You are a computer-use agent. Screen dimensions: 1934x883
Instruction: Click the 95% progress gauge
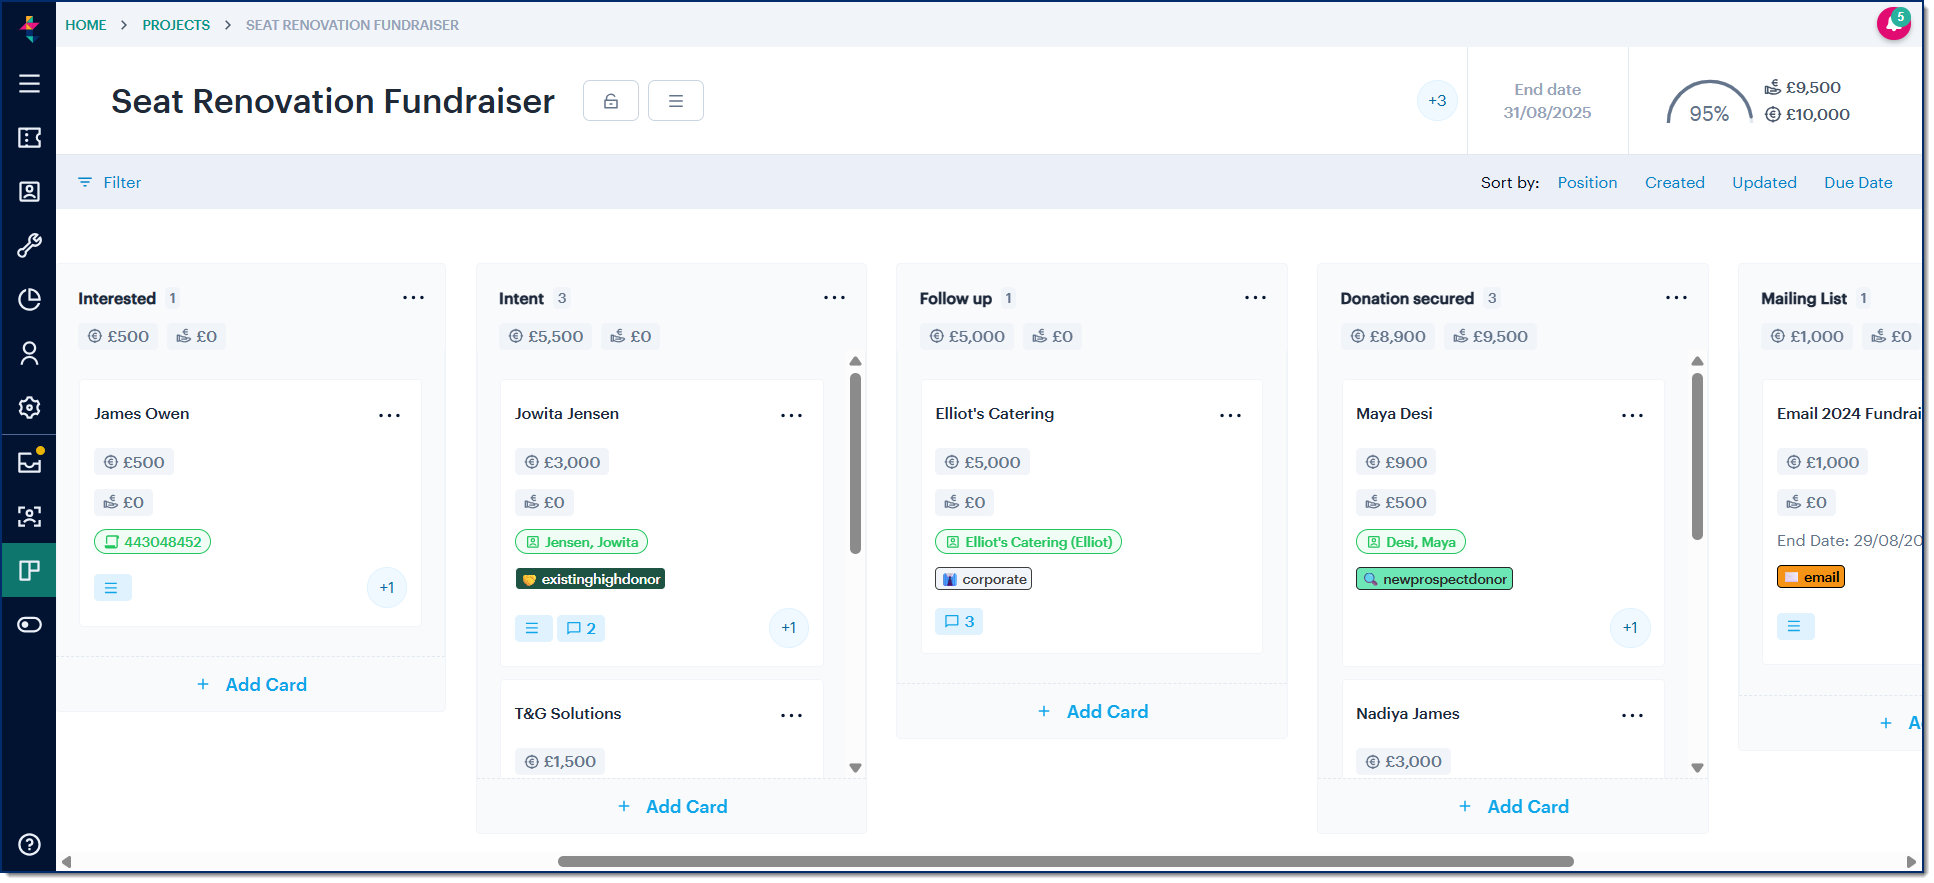click(1709, 102)
